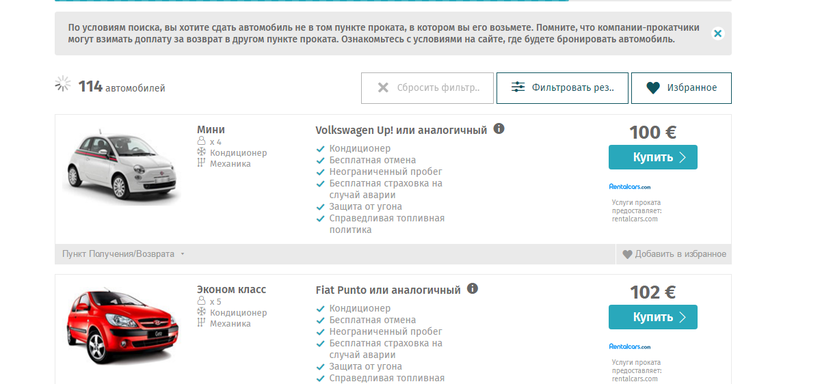Click the 102 € price
This screenshot has width=820, height=384.
653,292
